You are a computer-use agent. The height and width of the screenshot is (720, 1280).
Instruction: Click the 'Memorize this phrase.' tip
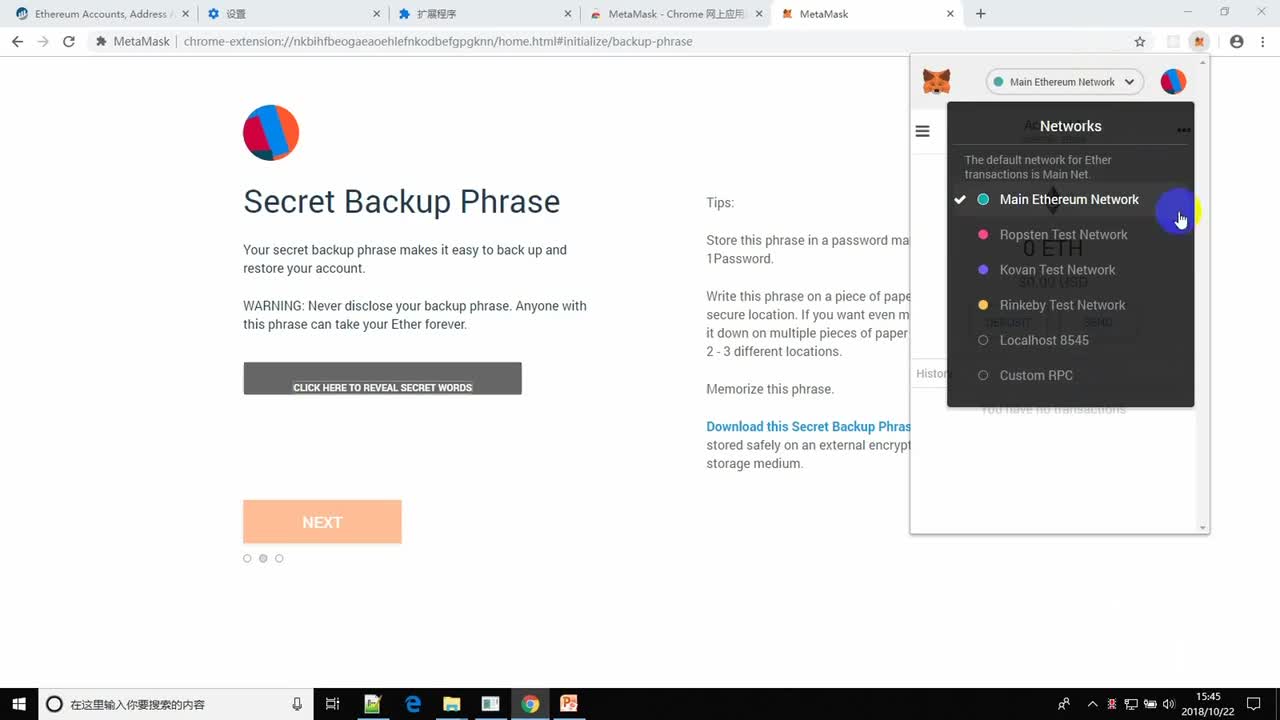770,389
